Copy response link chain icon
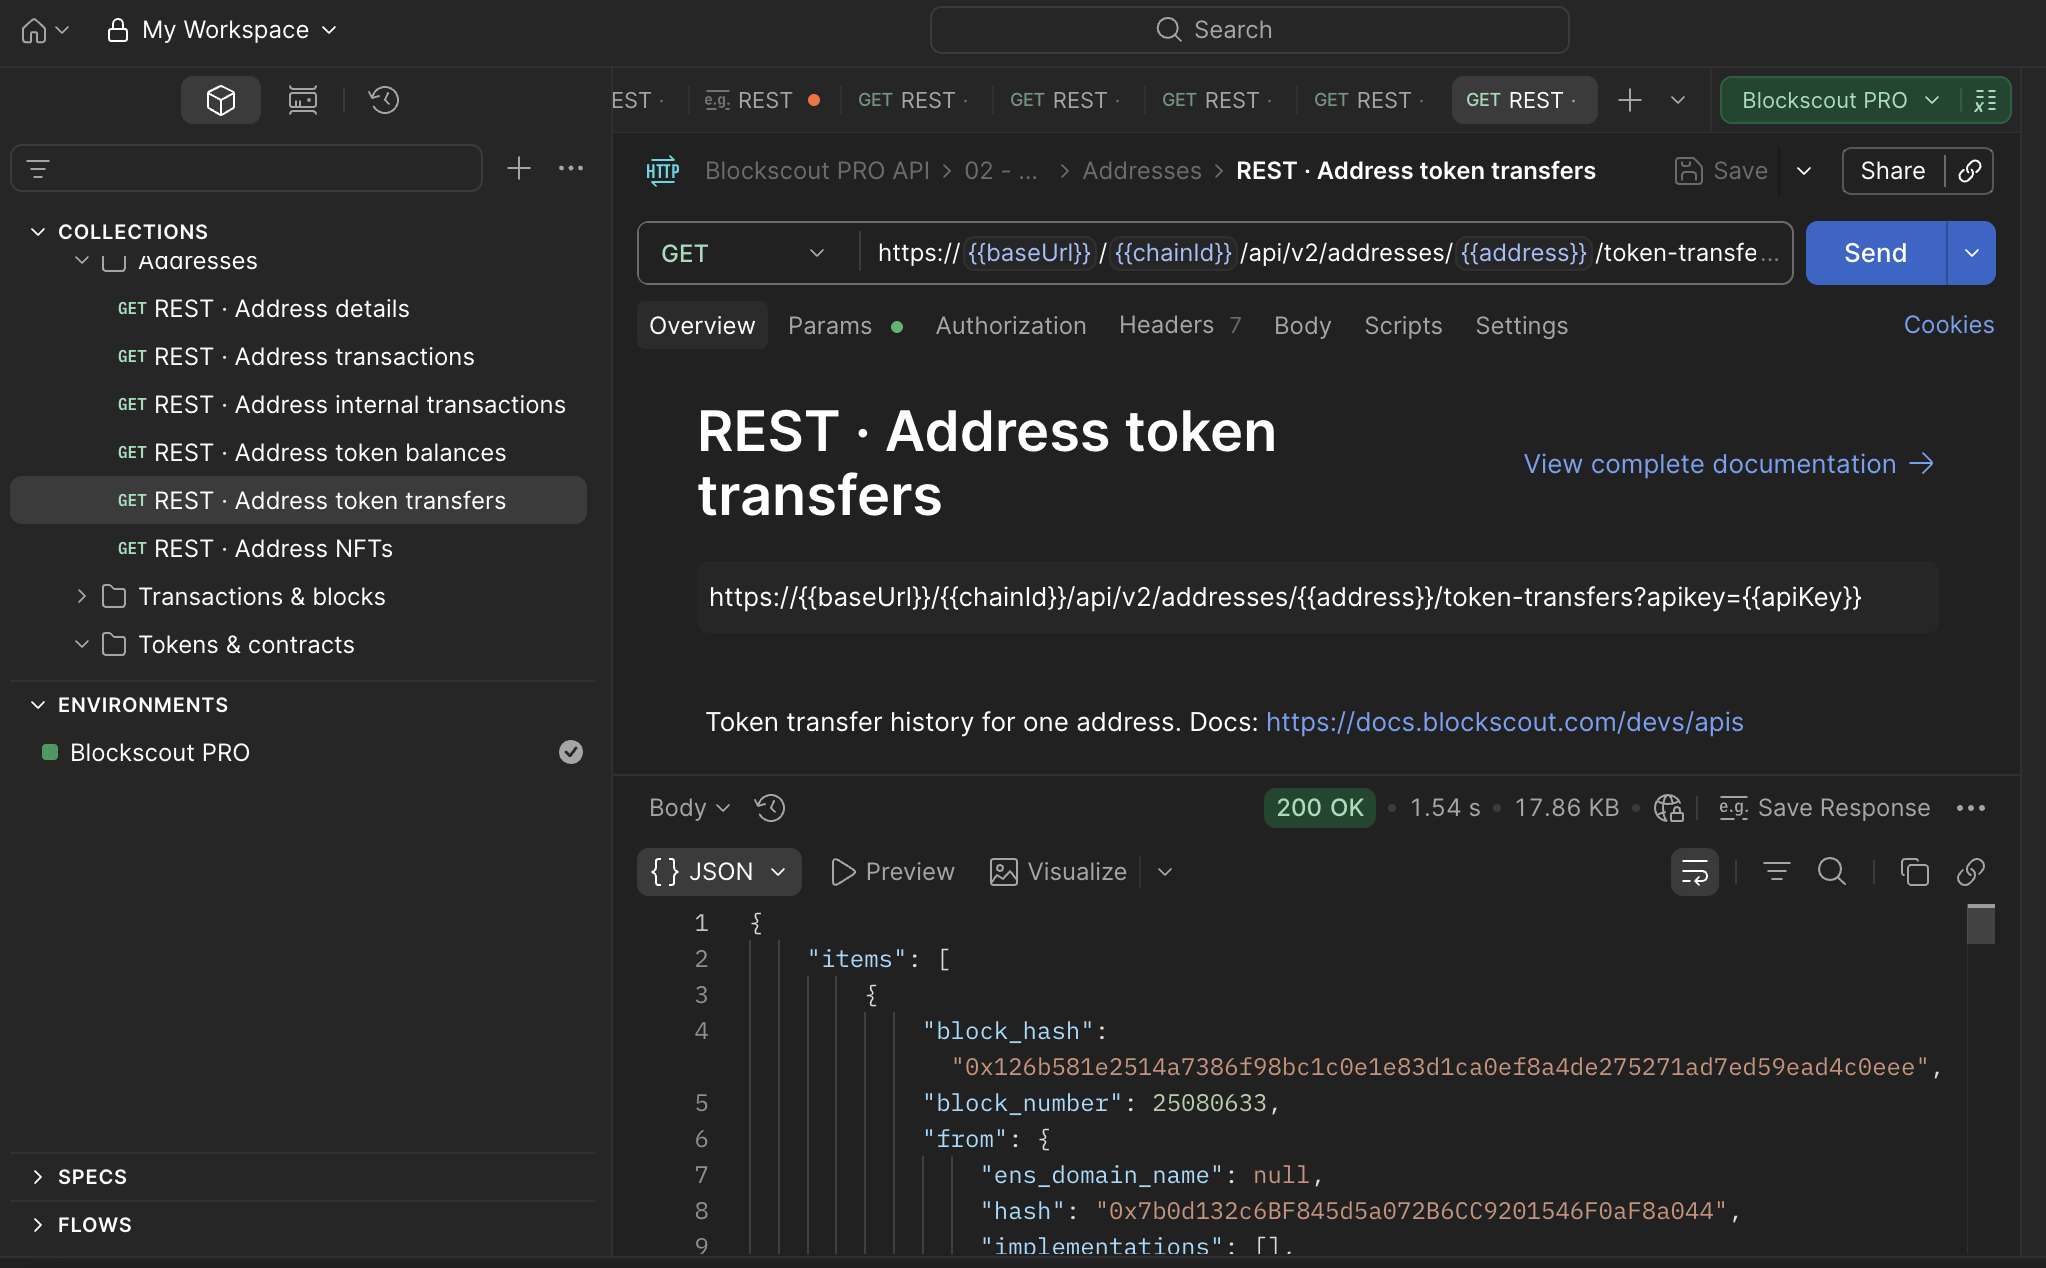This screenshot has height=1268, width=2046. tap(1971, 872)
